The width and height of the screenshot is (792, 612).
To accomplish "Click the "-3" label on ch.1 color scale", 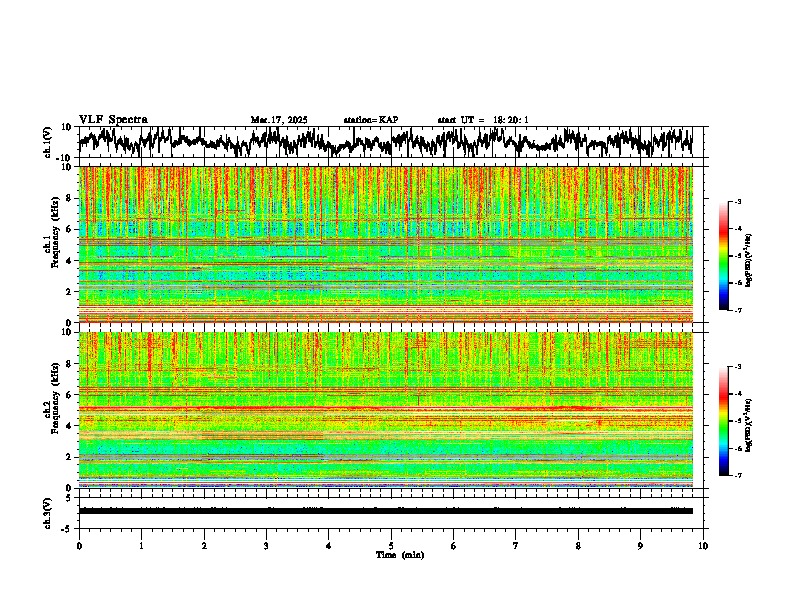I will [738, 202].
